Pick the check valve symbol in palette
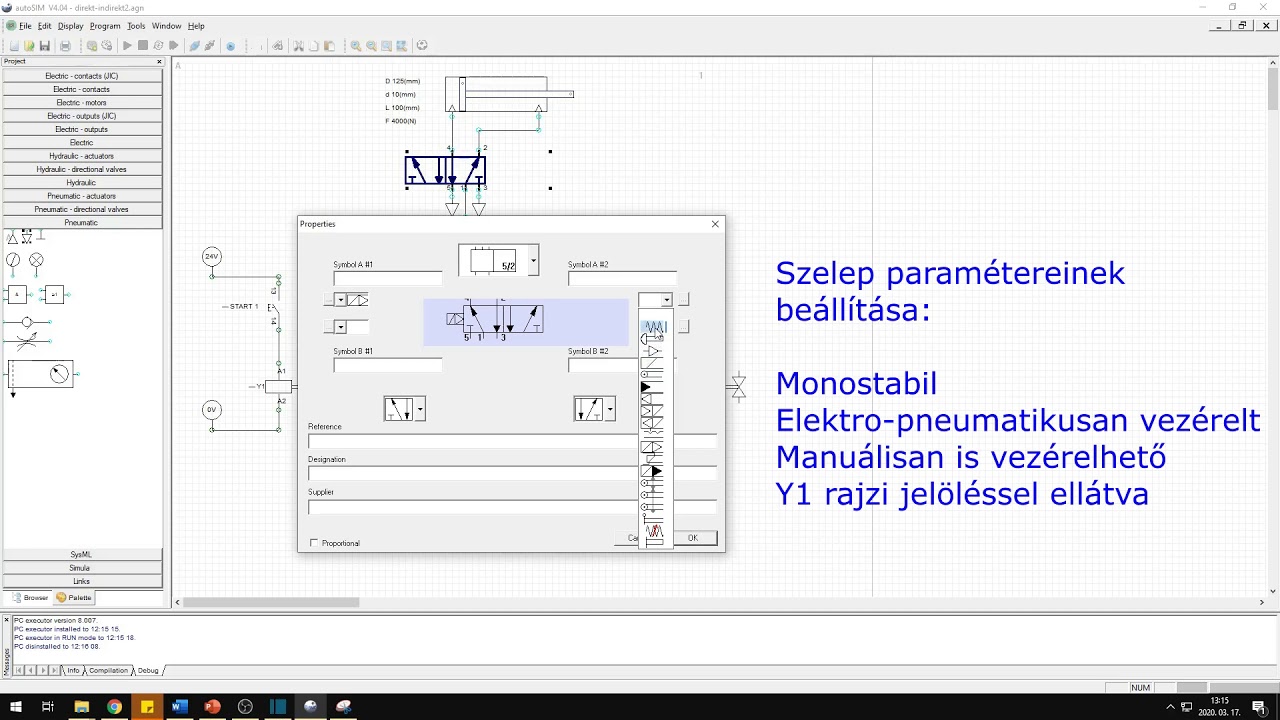 coord(27,322)
